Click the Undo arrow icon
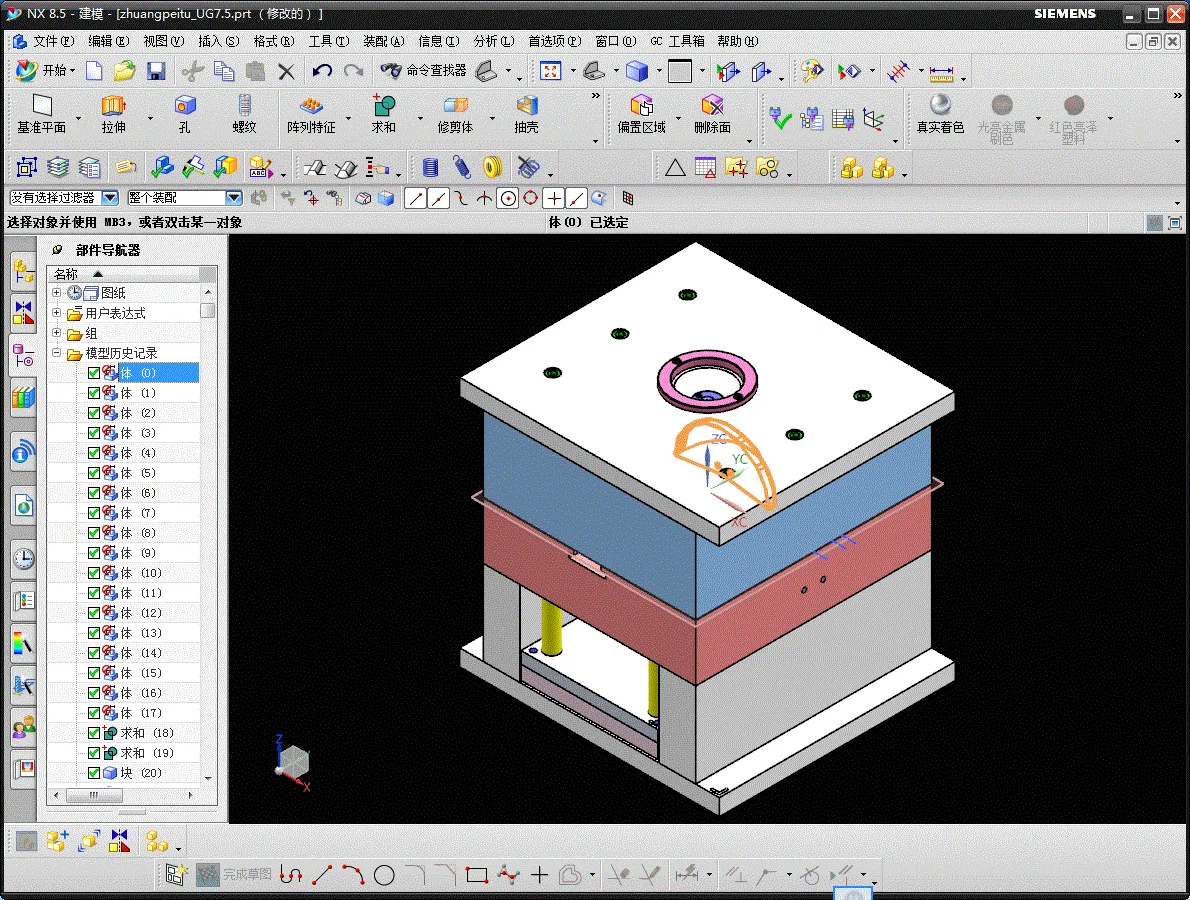 coord(322,71)
